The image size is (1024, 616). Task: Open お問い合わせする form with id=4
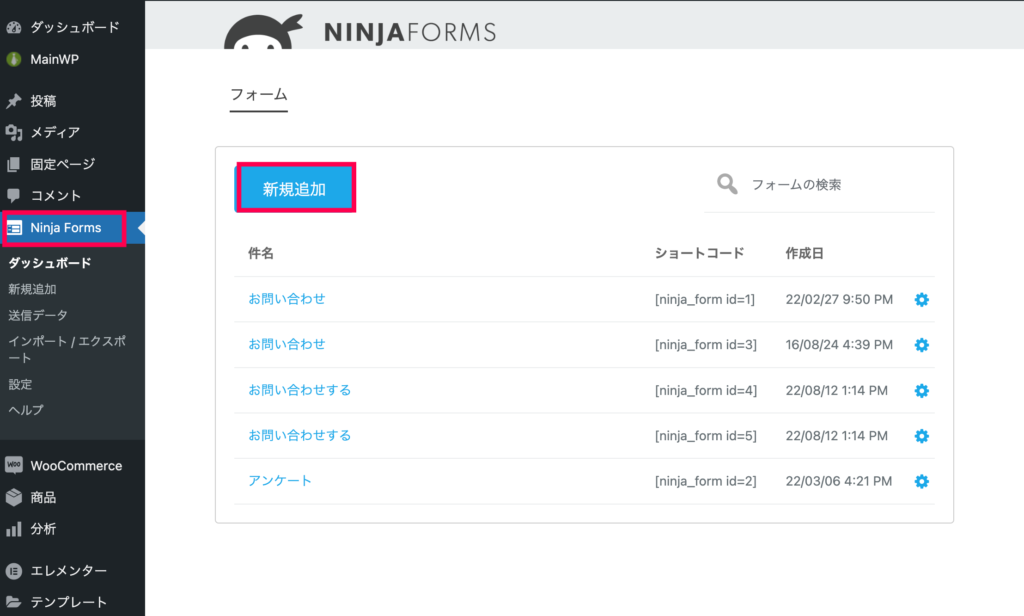point(299,390)
